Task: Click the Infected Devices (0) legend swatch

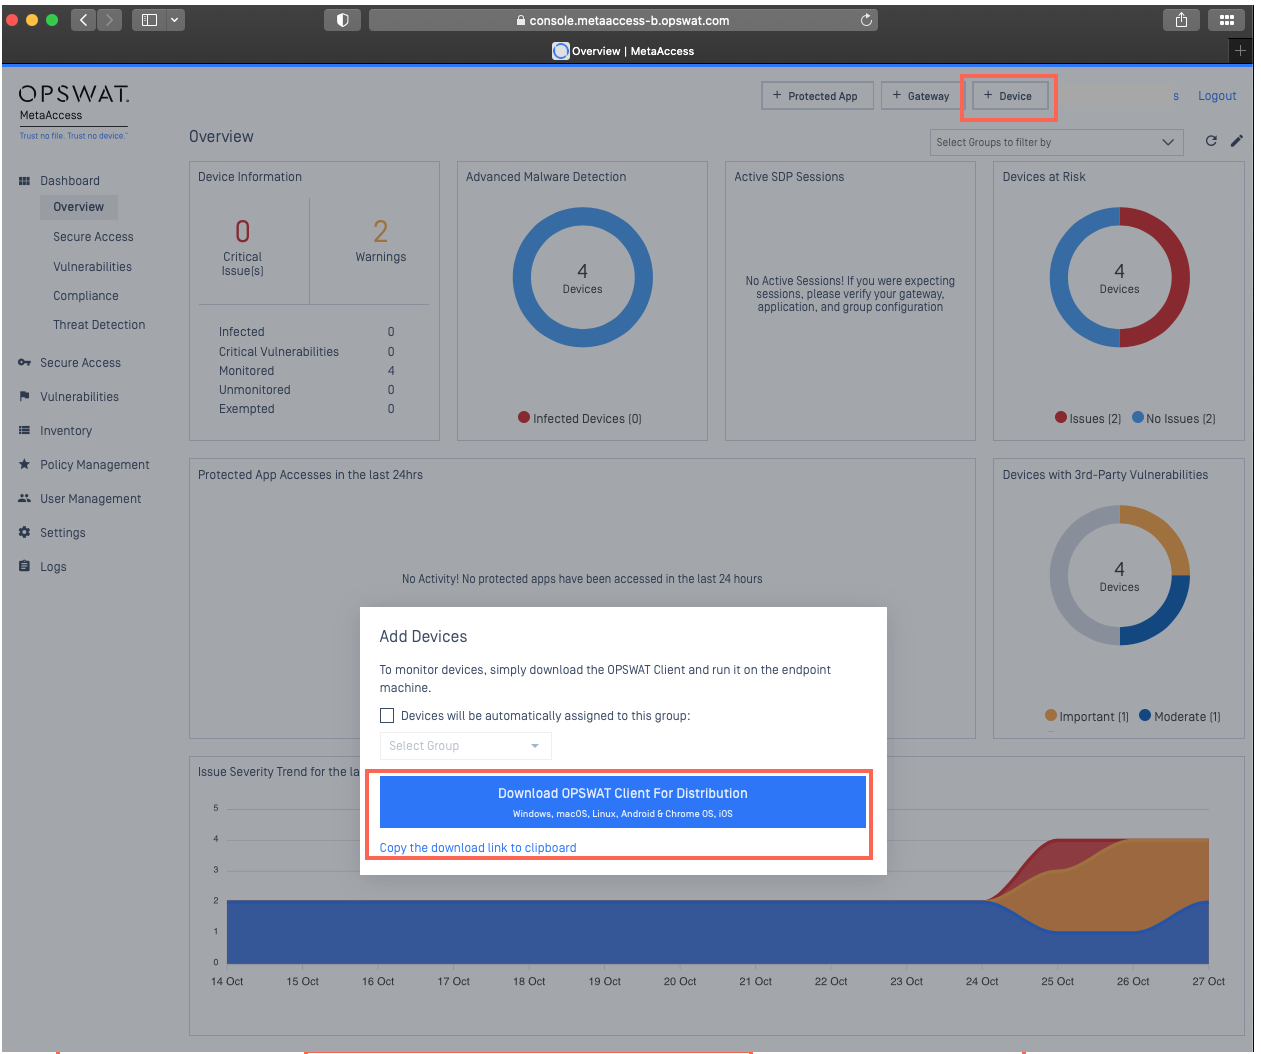Action: point(524,418)
